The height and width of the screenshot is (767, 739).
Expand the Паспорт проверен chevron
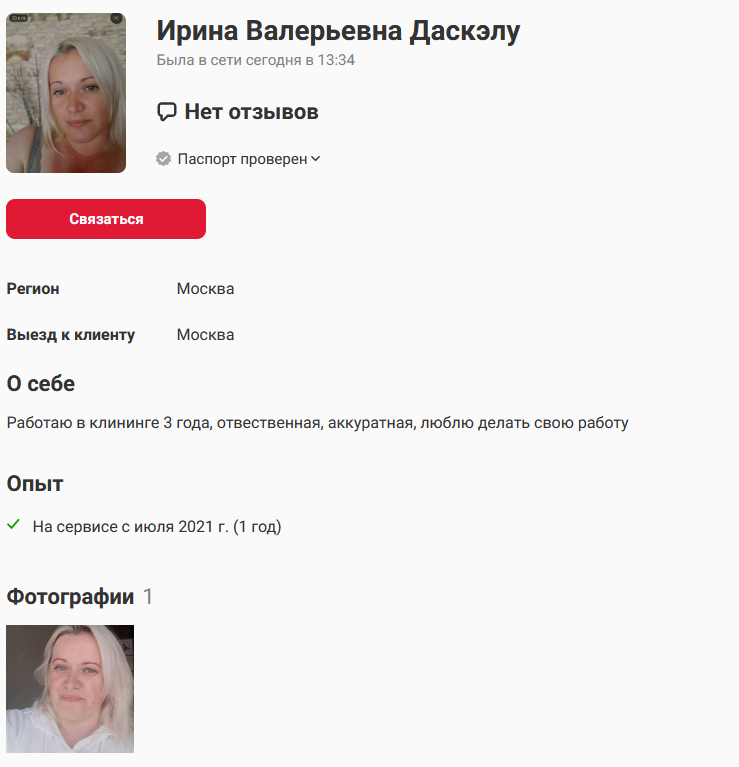316,158
